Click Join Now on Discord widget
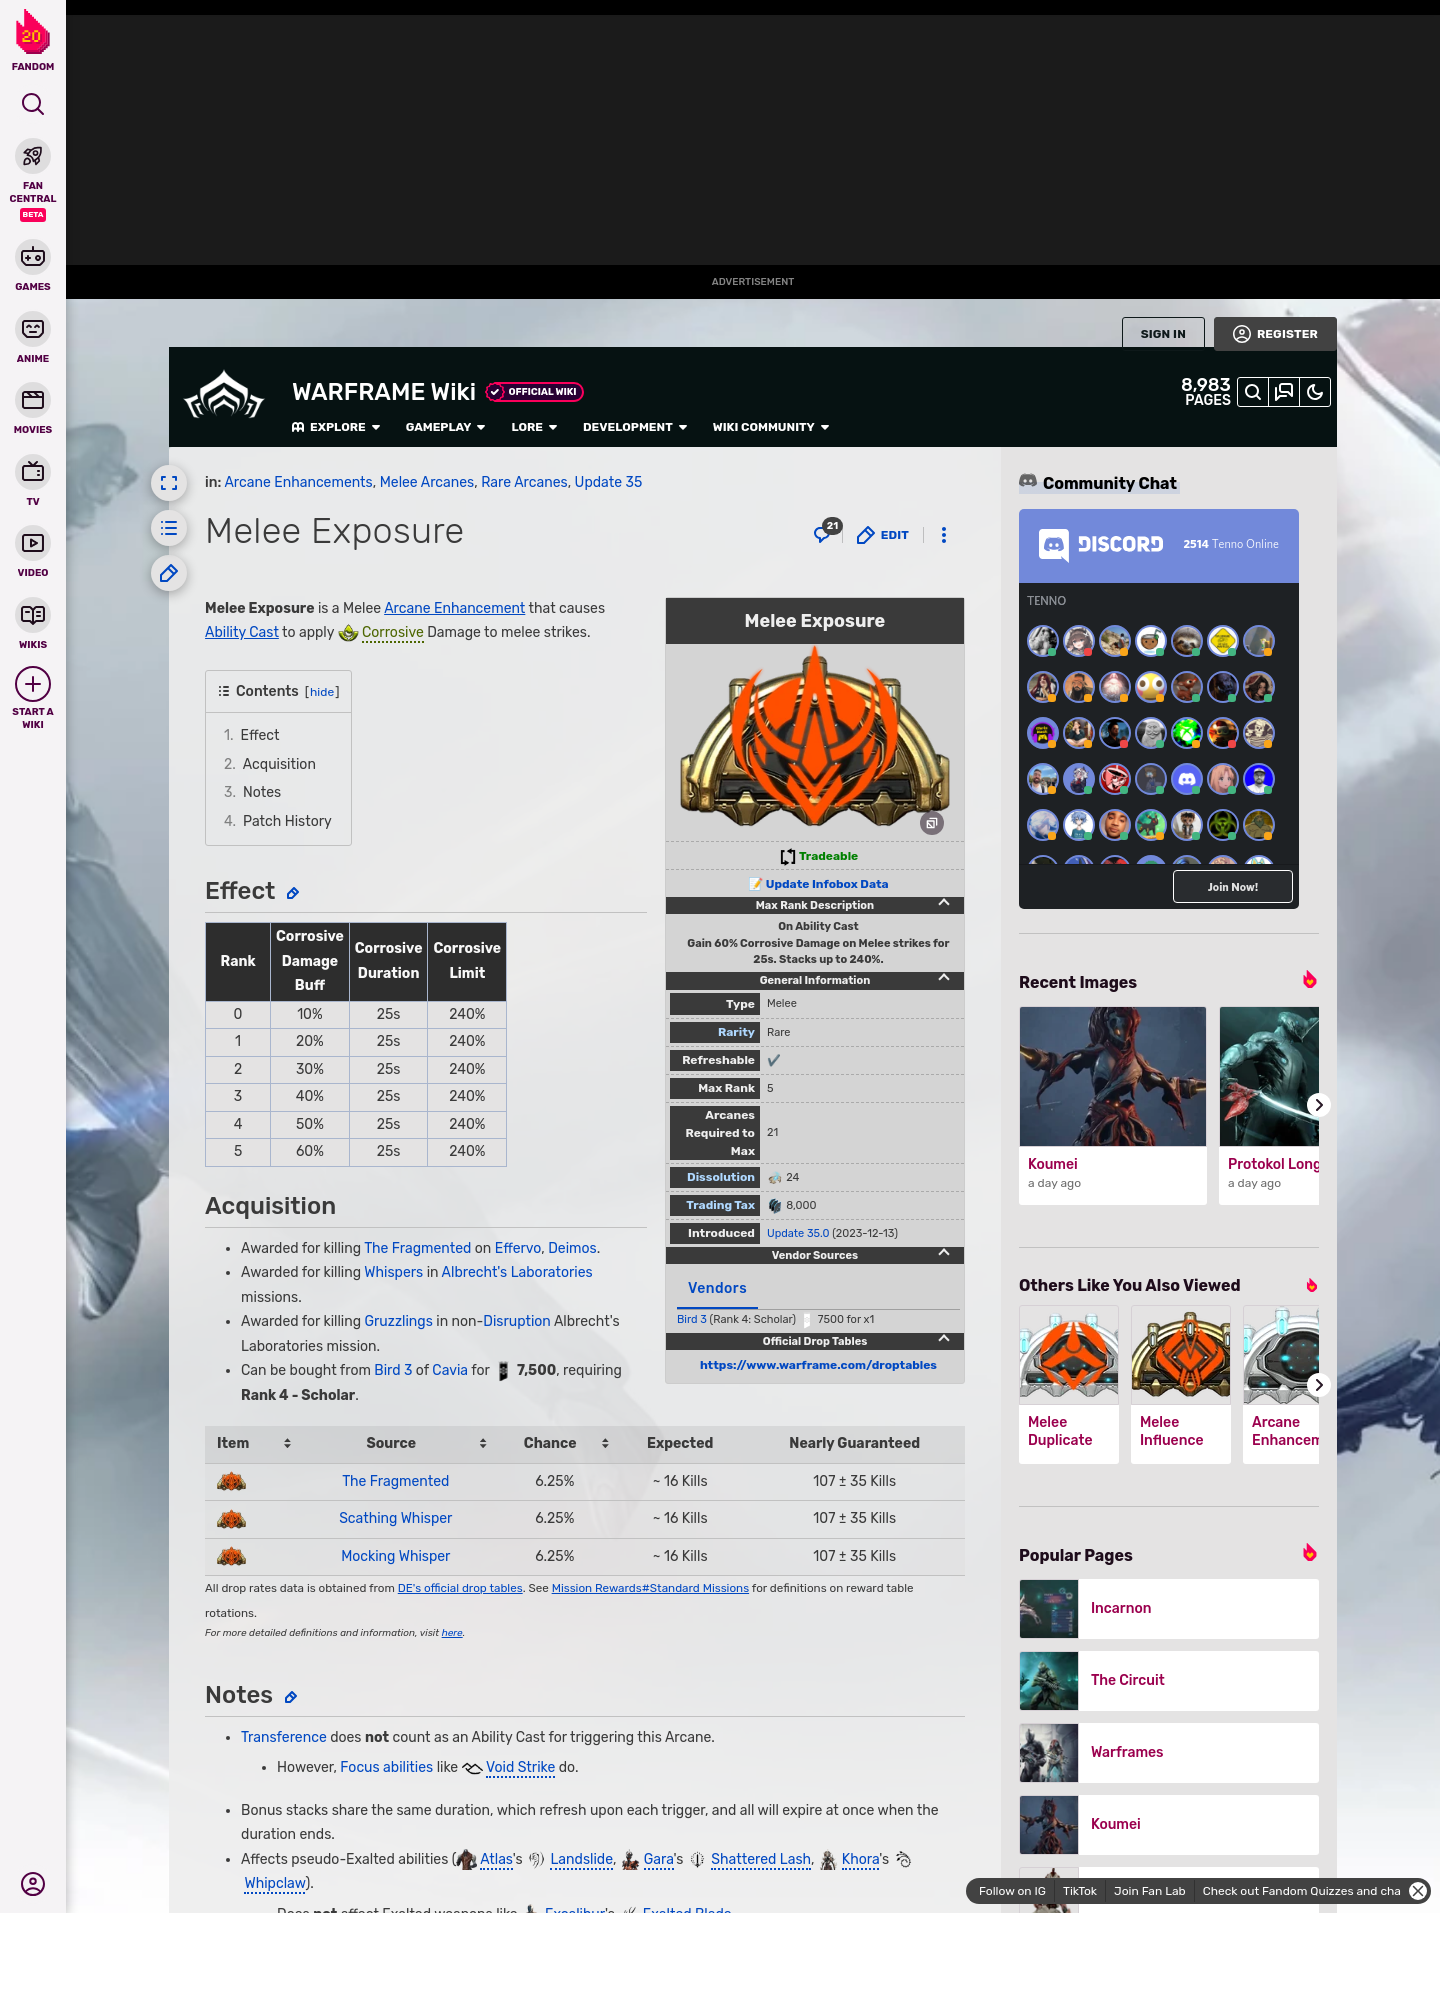1440x2000 pixels. (1233, 887)
